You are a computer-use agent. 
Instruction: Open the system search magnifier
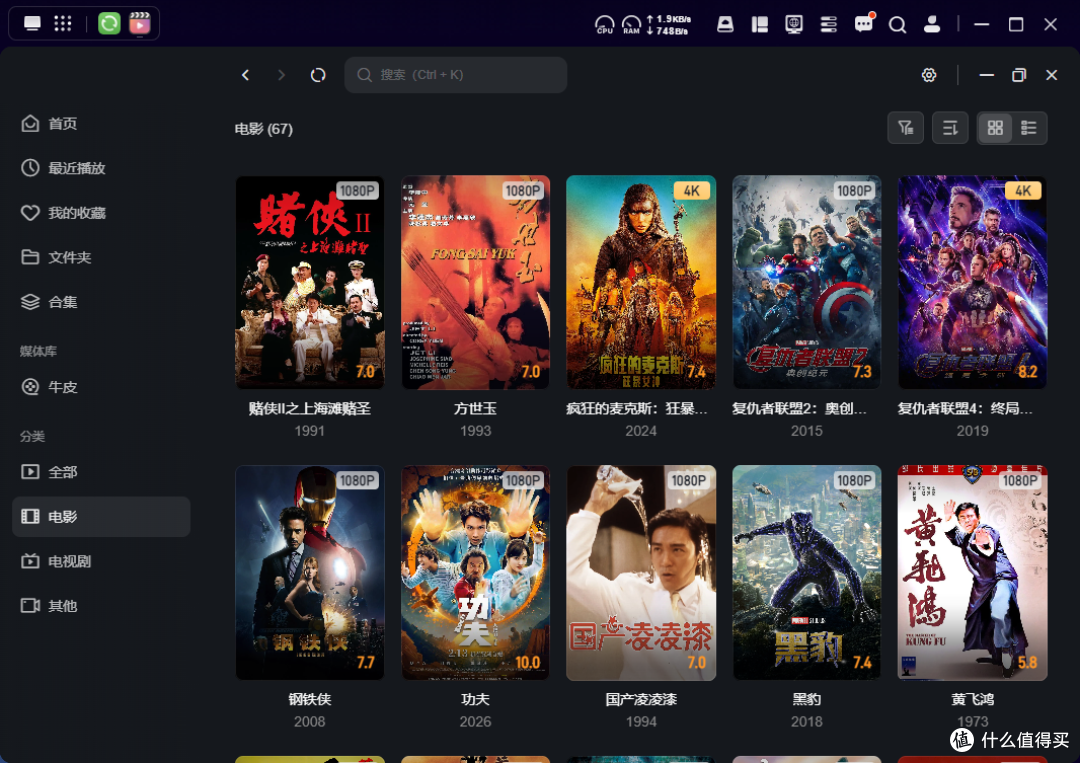pos(897,25)
